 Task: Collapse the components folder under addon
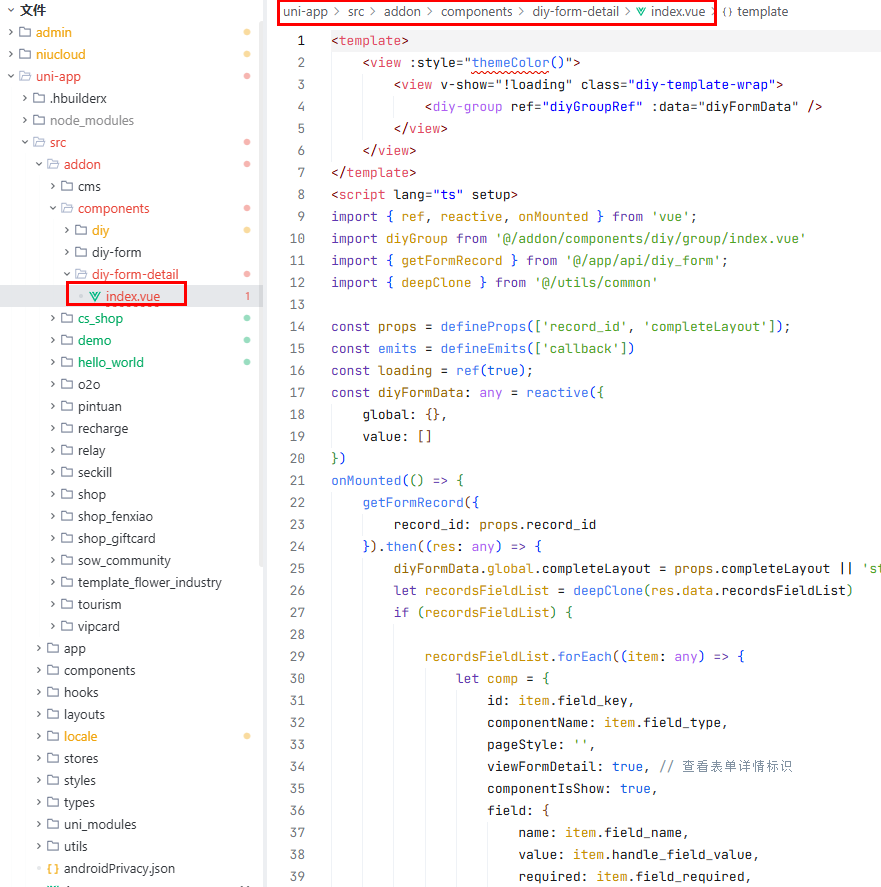click(x=53, y=208)
